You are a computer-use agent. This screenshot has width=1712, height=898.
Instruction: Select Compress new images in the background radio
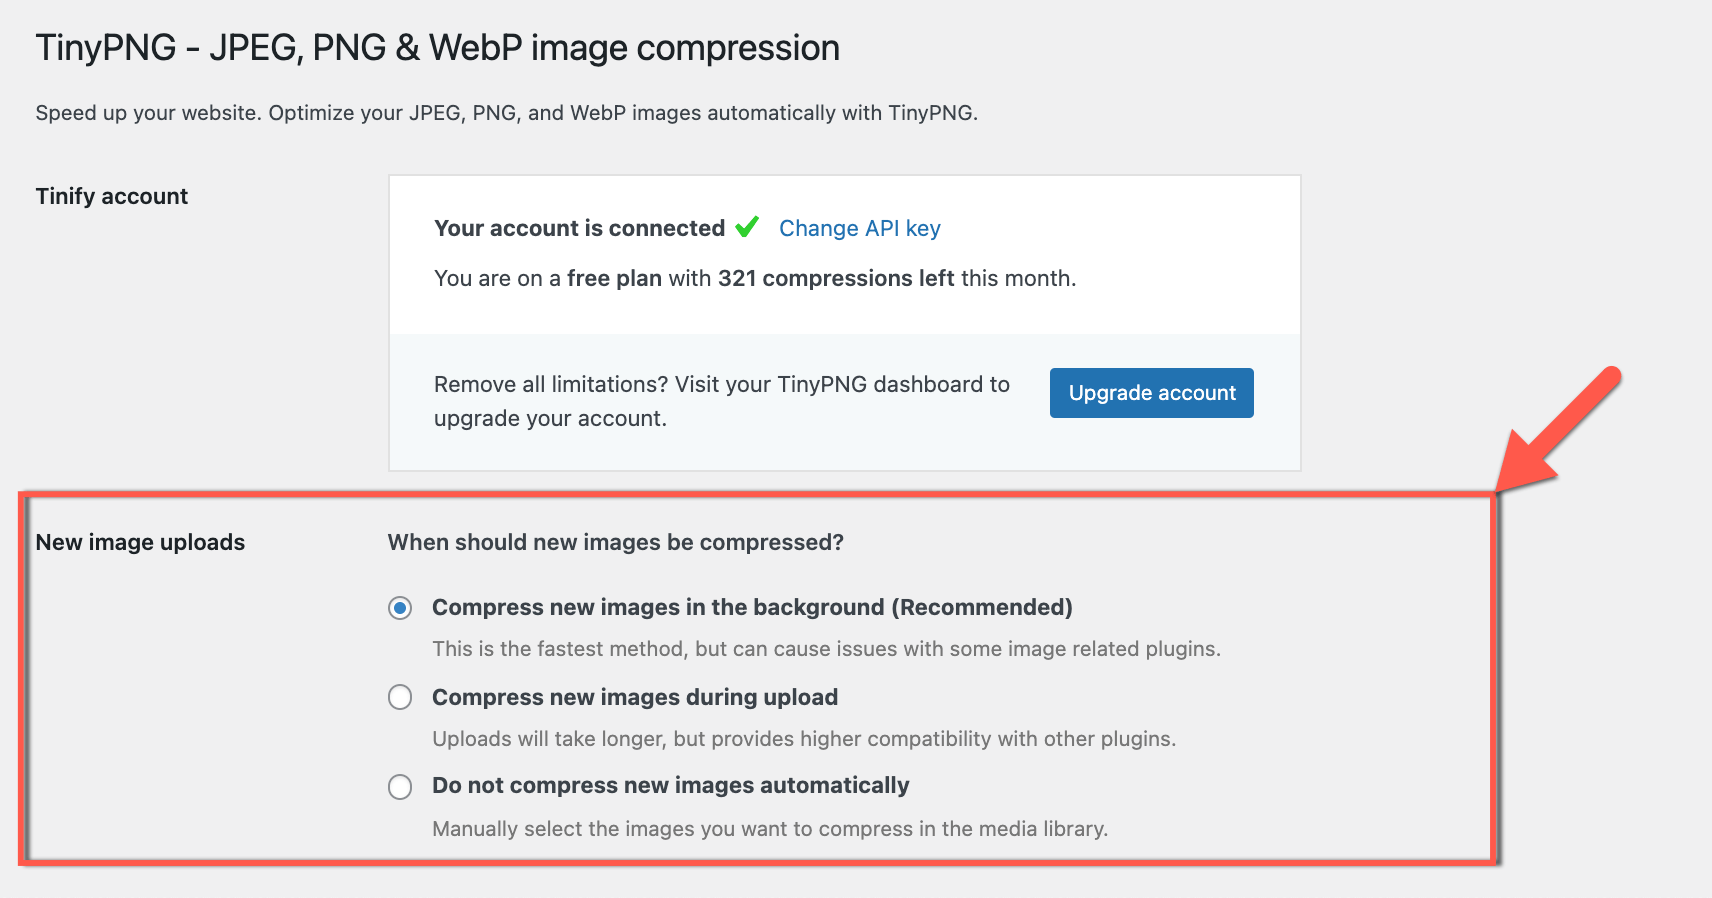click(400, 608)
